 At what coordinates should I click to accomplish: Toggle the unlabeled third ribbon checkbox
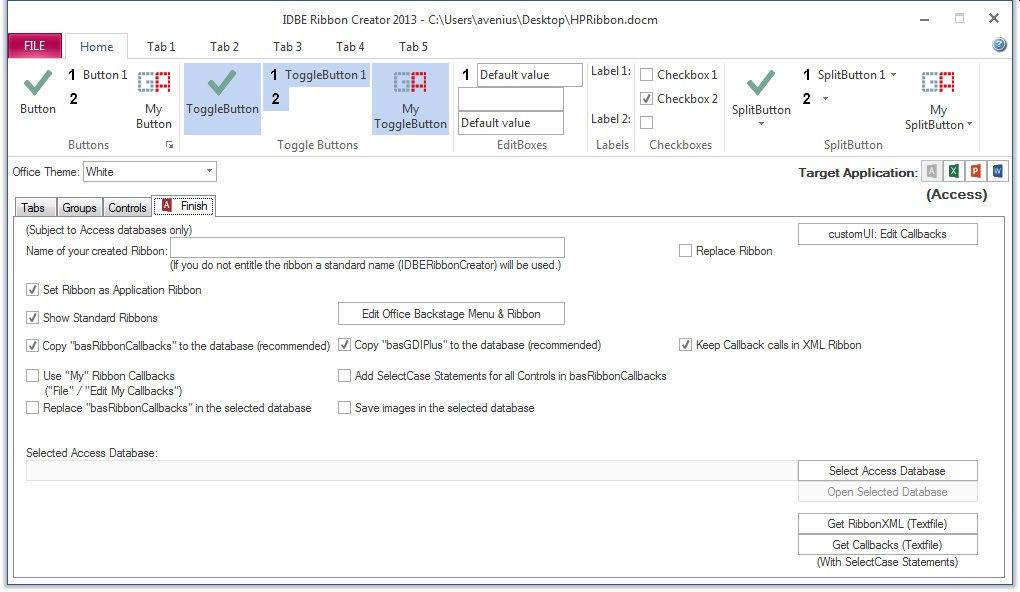tap(647, 122)
